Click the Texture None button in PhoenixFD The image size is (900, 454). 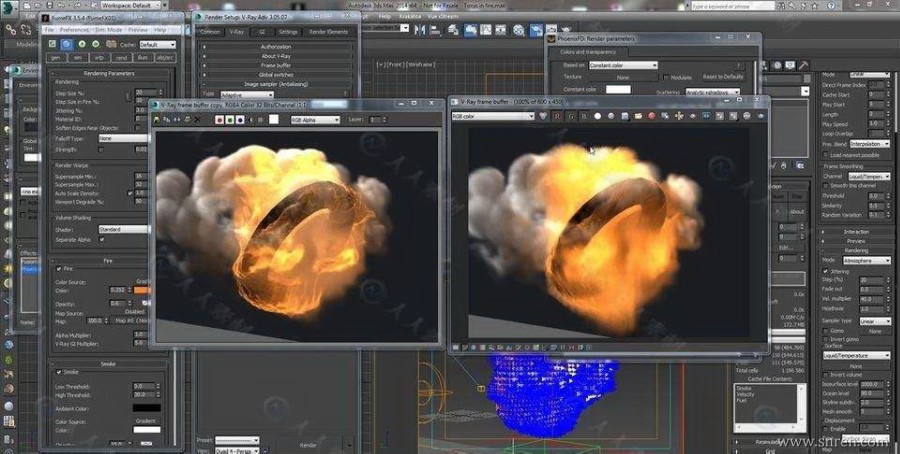coord(623,77)
